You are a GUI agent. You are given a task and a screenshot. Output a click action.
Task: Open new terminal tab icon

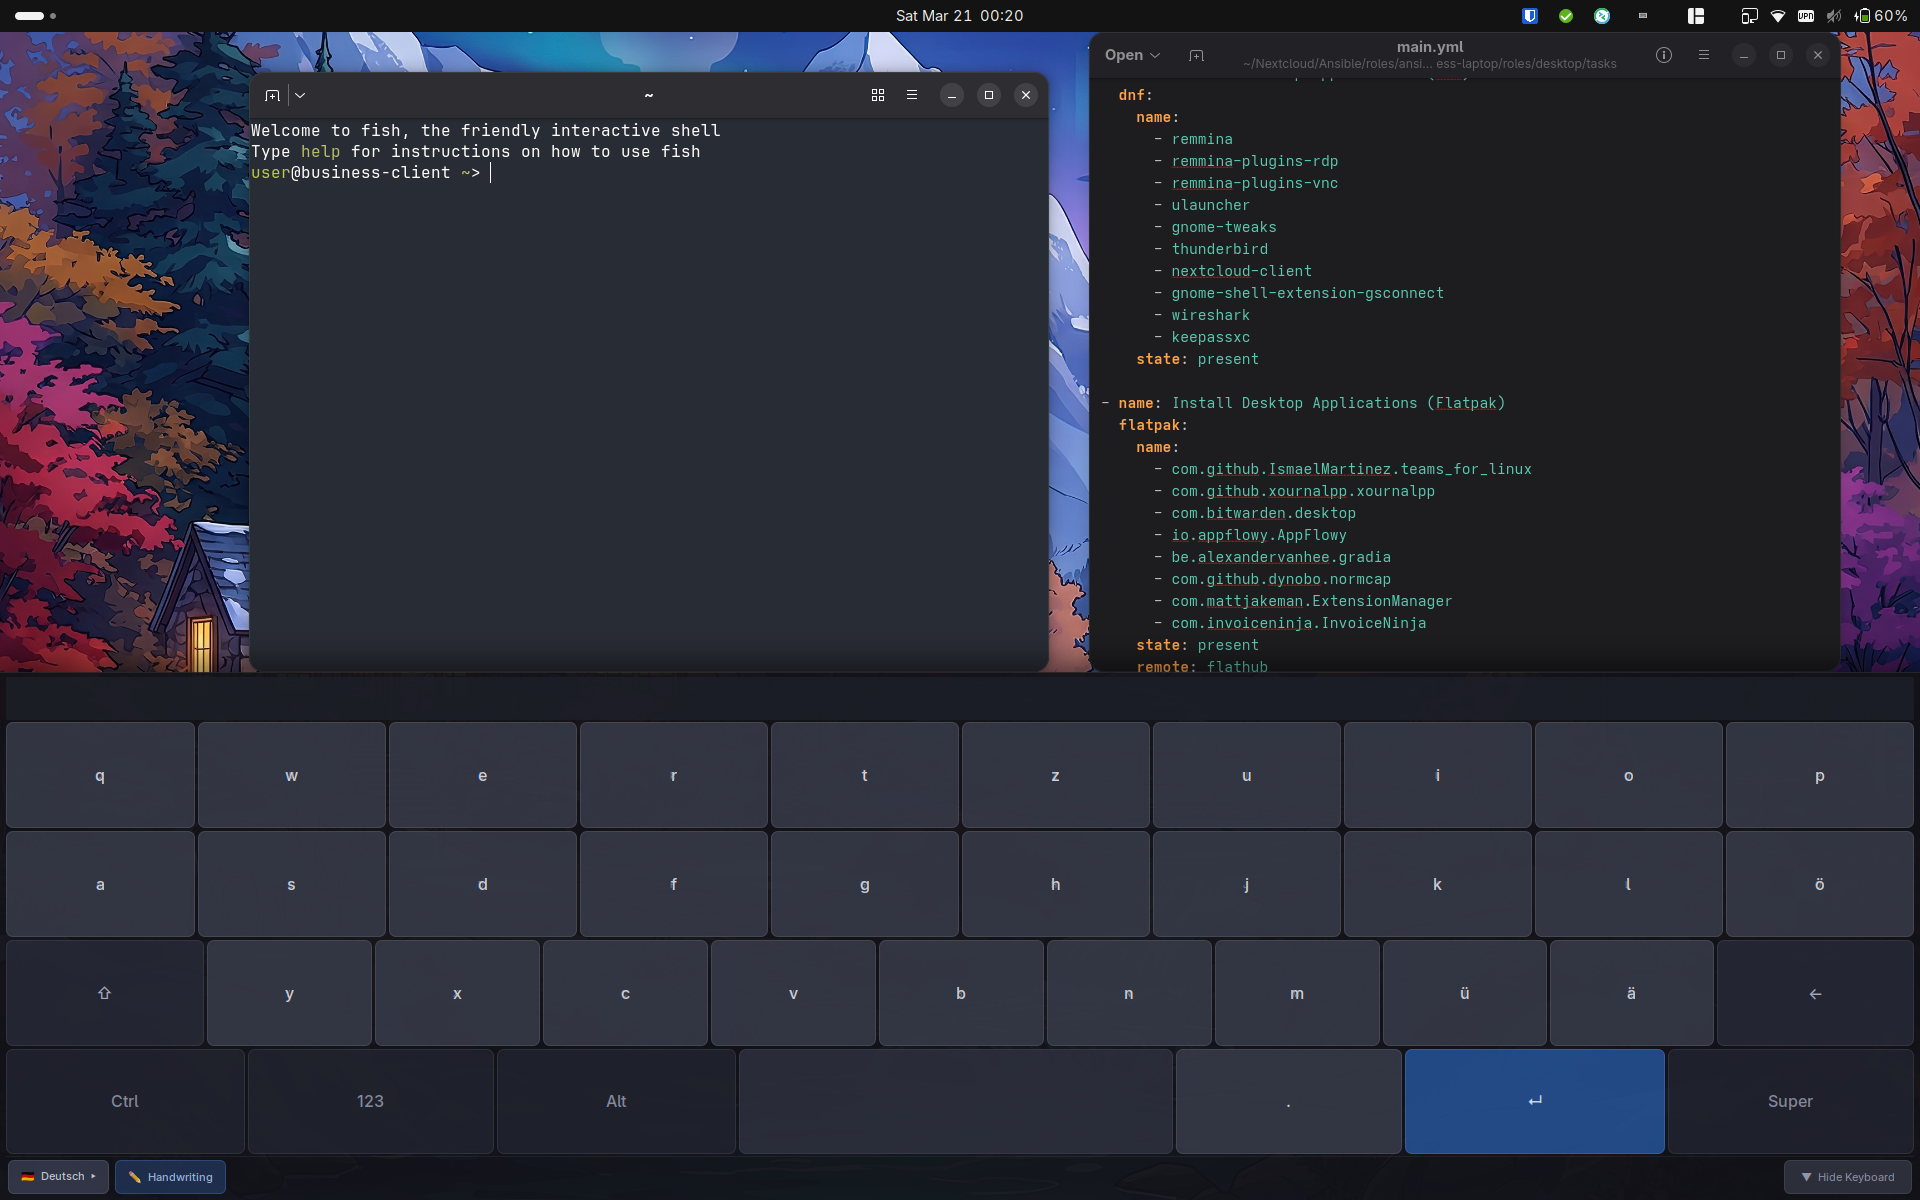[x=272, y=95]
